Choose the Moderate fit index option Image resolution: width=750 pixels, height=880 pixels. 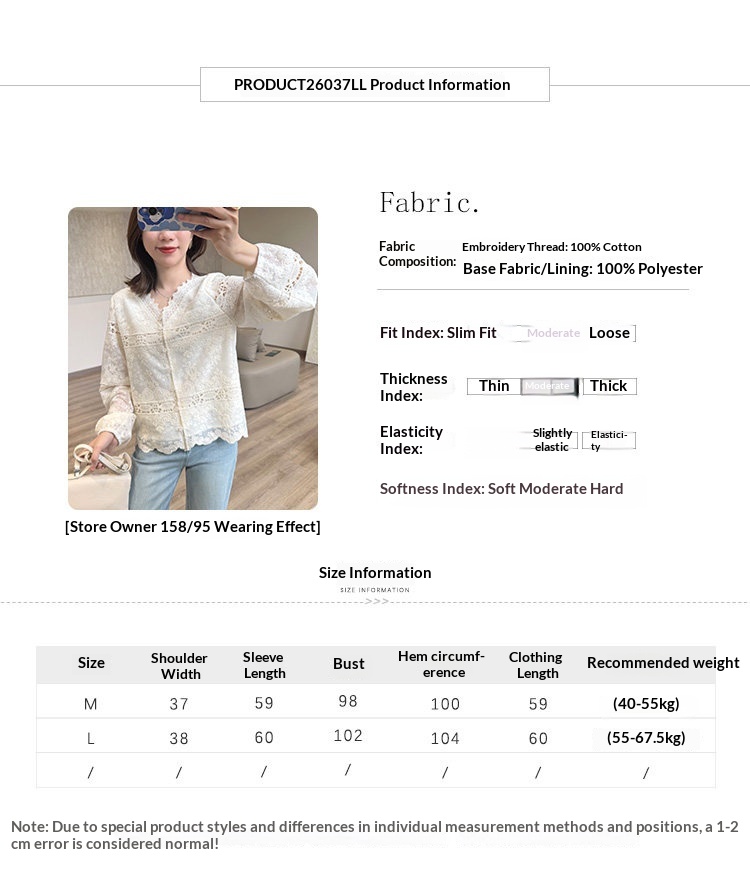coord(554,333)
